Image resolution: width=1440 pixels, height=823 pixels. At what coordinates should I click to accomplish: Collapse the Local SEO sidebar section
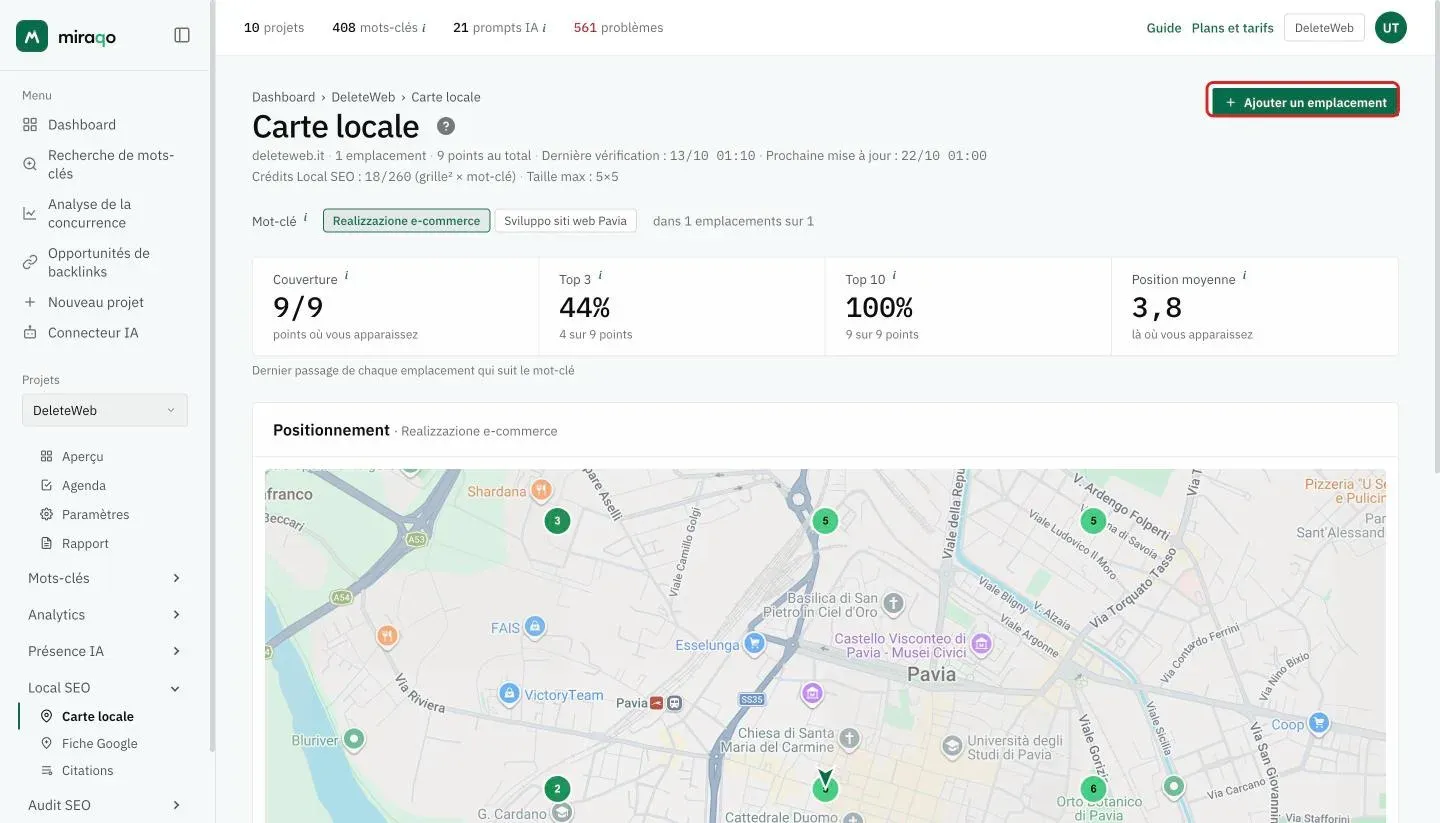pos(105,688)
